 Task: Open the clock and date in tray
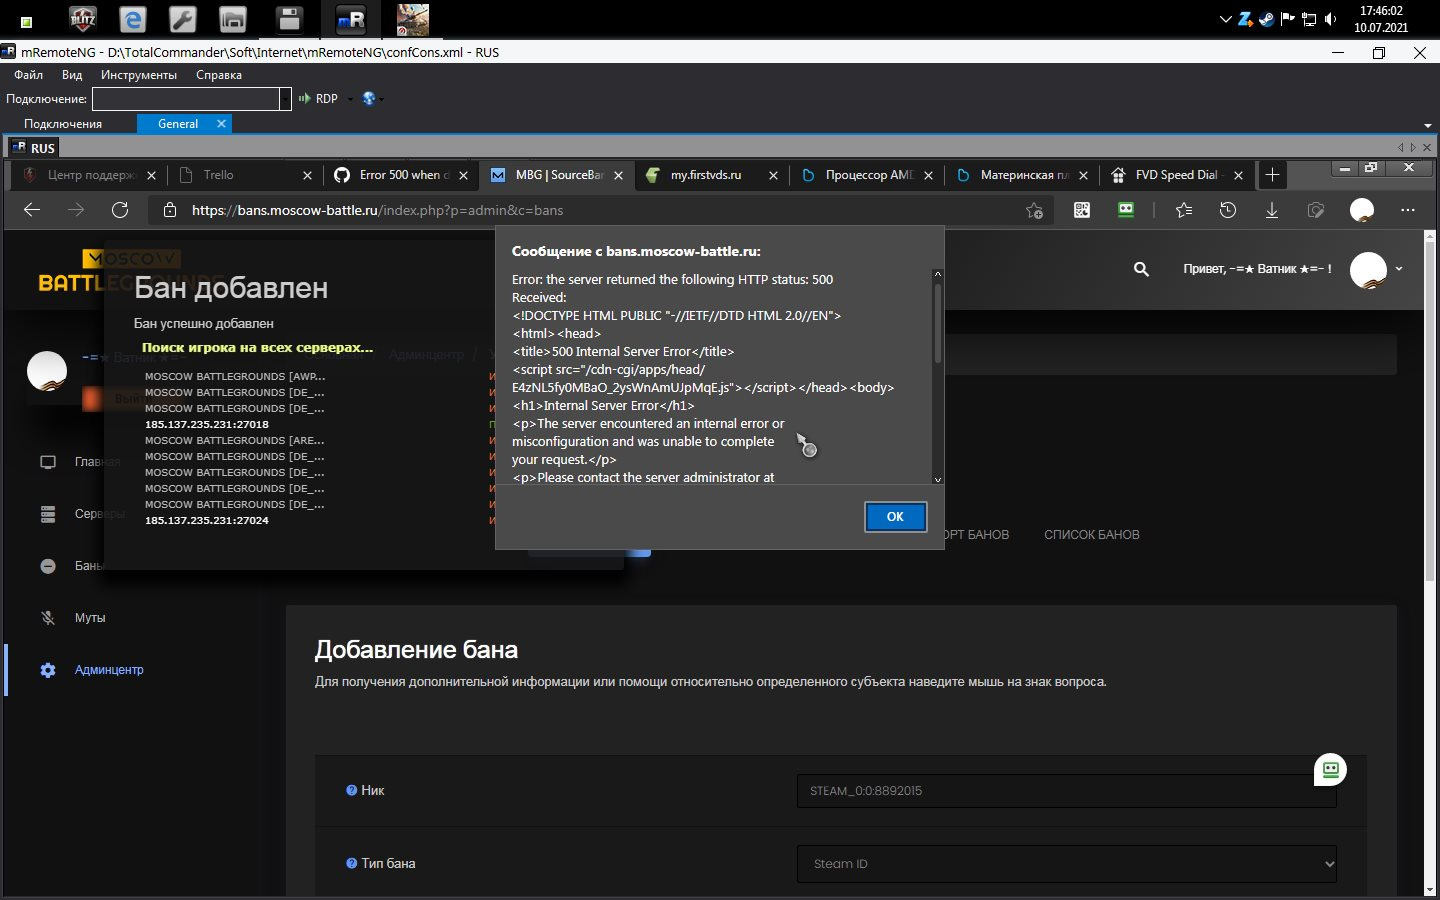coord(1381,19)
